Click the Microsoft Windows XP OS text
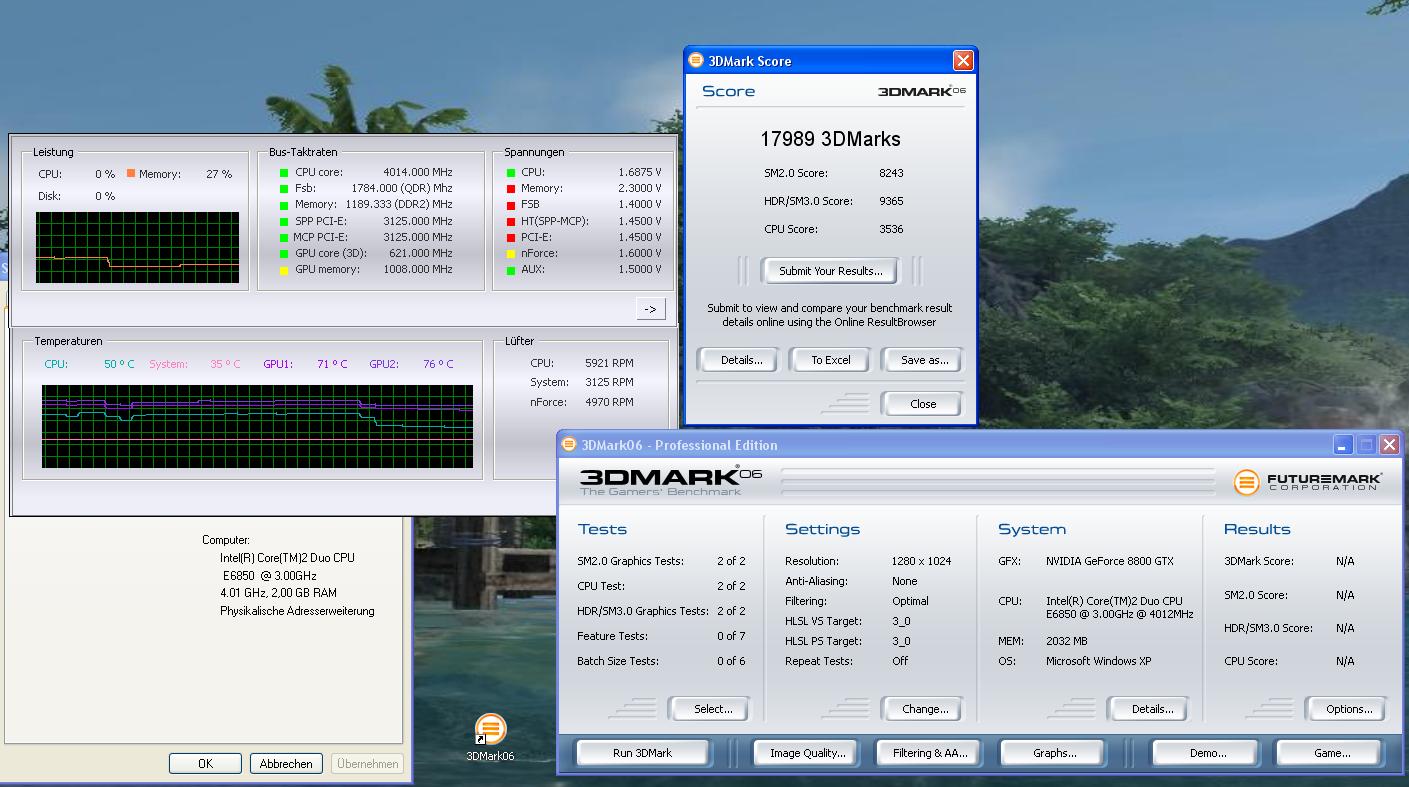This screenshot has width=1409, height=787. [x=1098, y=662]
